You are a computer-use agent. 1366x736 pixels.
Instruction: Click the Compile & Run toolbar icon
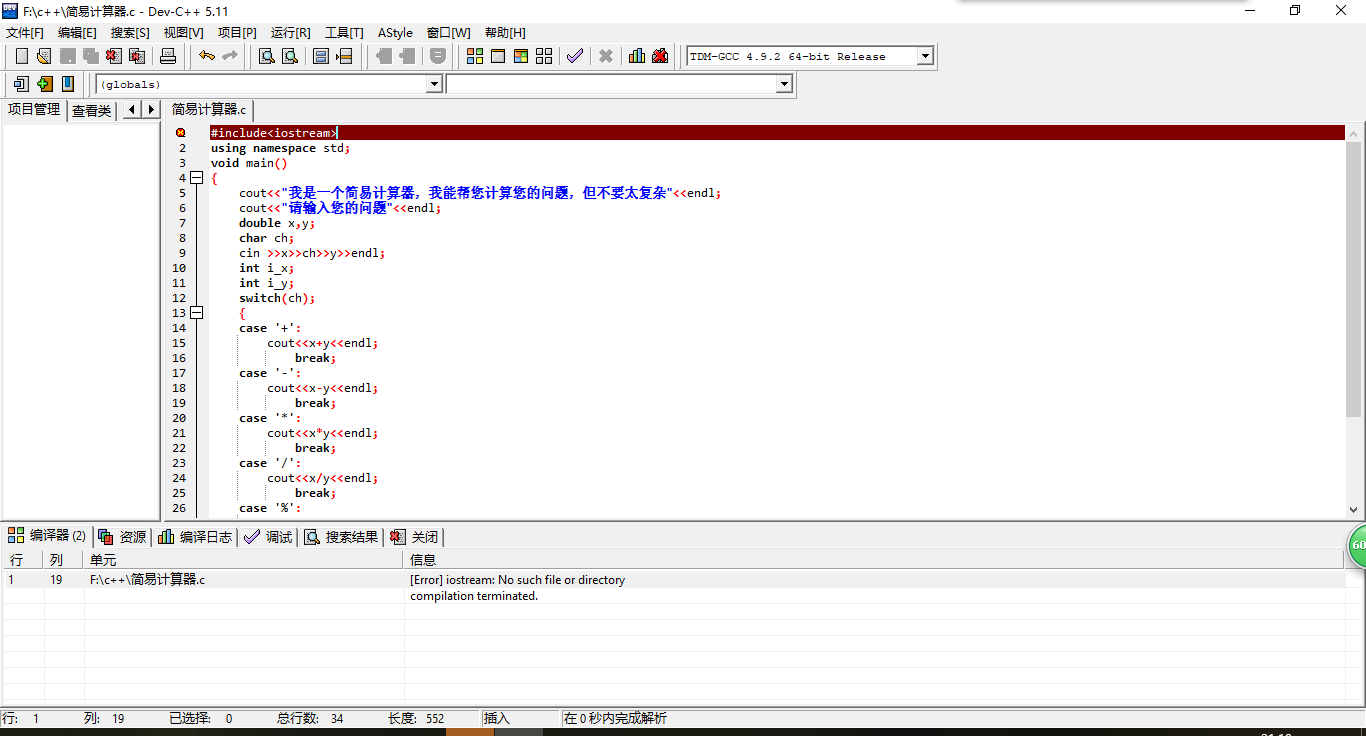tap(521, 56)
